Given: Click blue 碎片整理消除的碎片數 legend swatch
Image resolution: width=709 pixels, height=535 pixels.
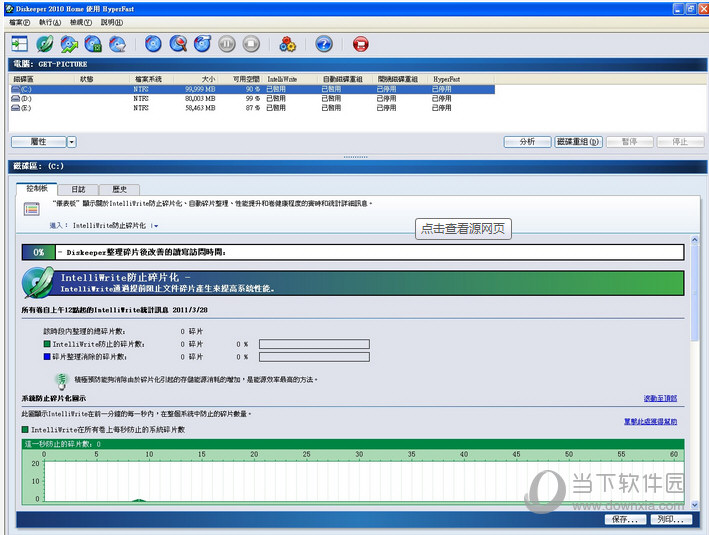Looking at the screenshot, I should point(47,357).
